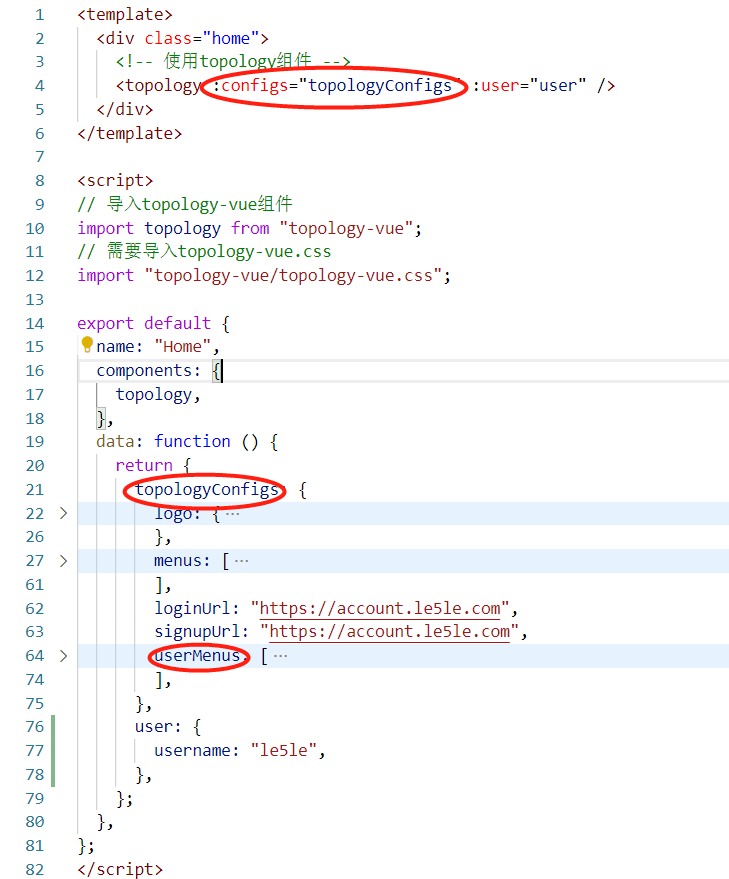Click the "Home" name string on line 15
Image resolution: width=729 pixels, height=879 pixels.
[182, 346]
